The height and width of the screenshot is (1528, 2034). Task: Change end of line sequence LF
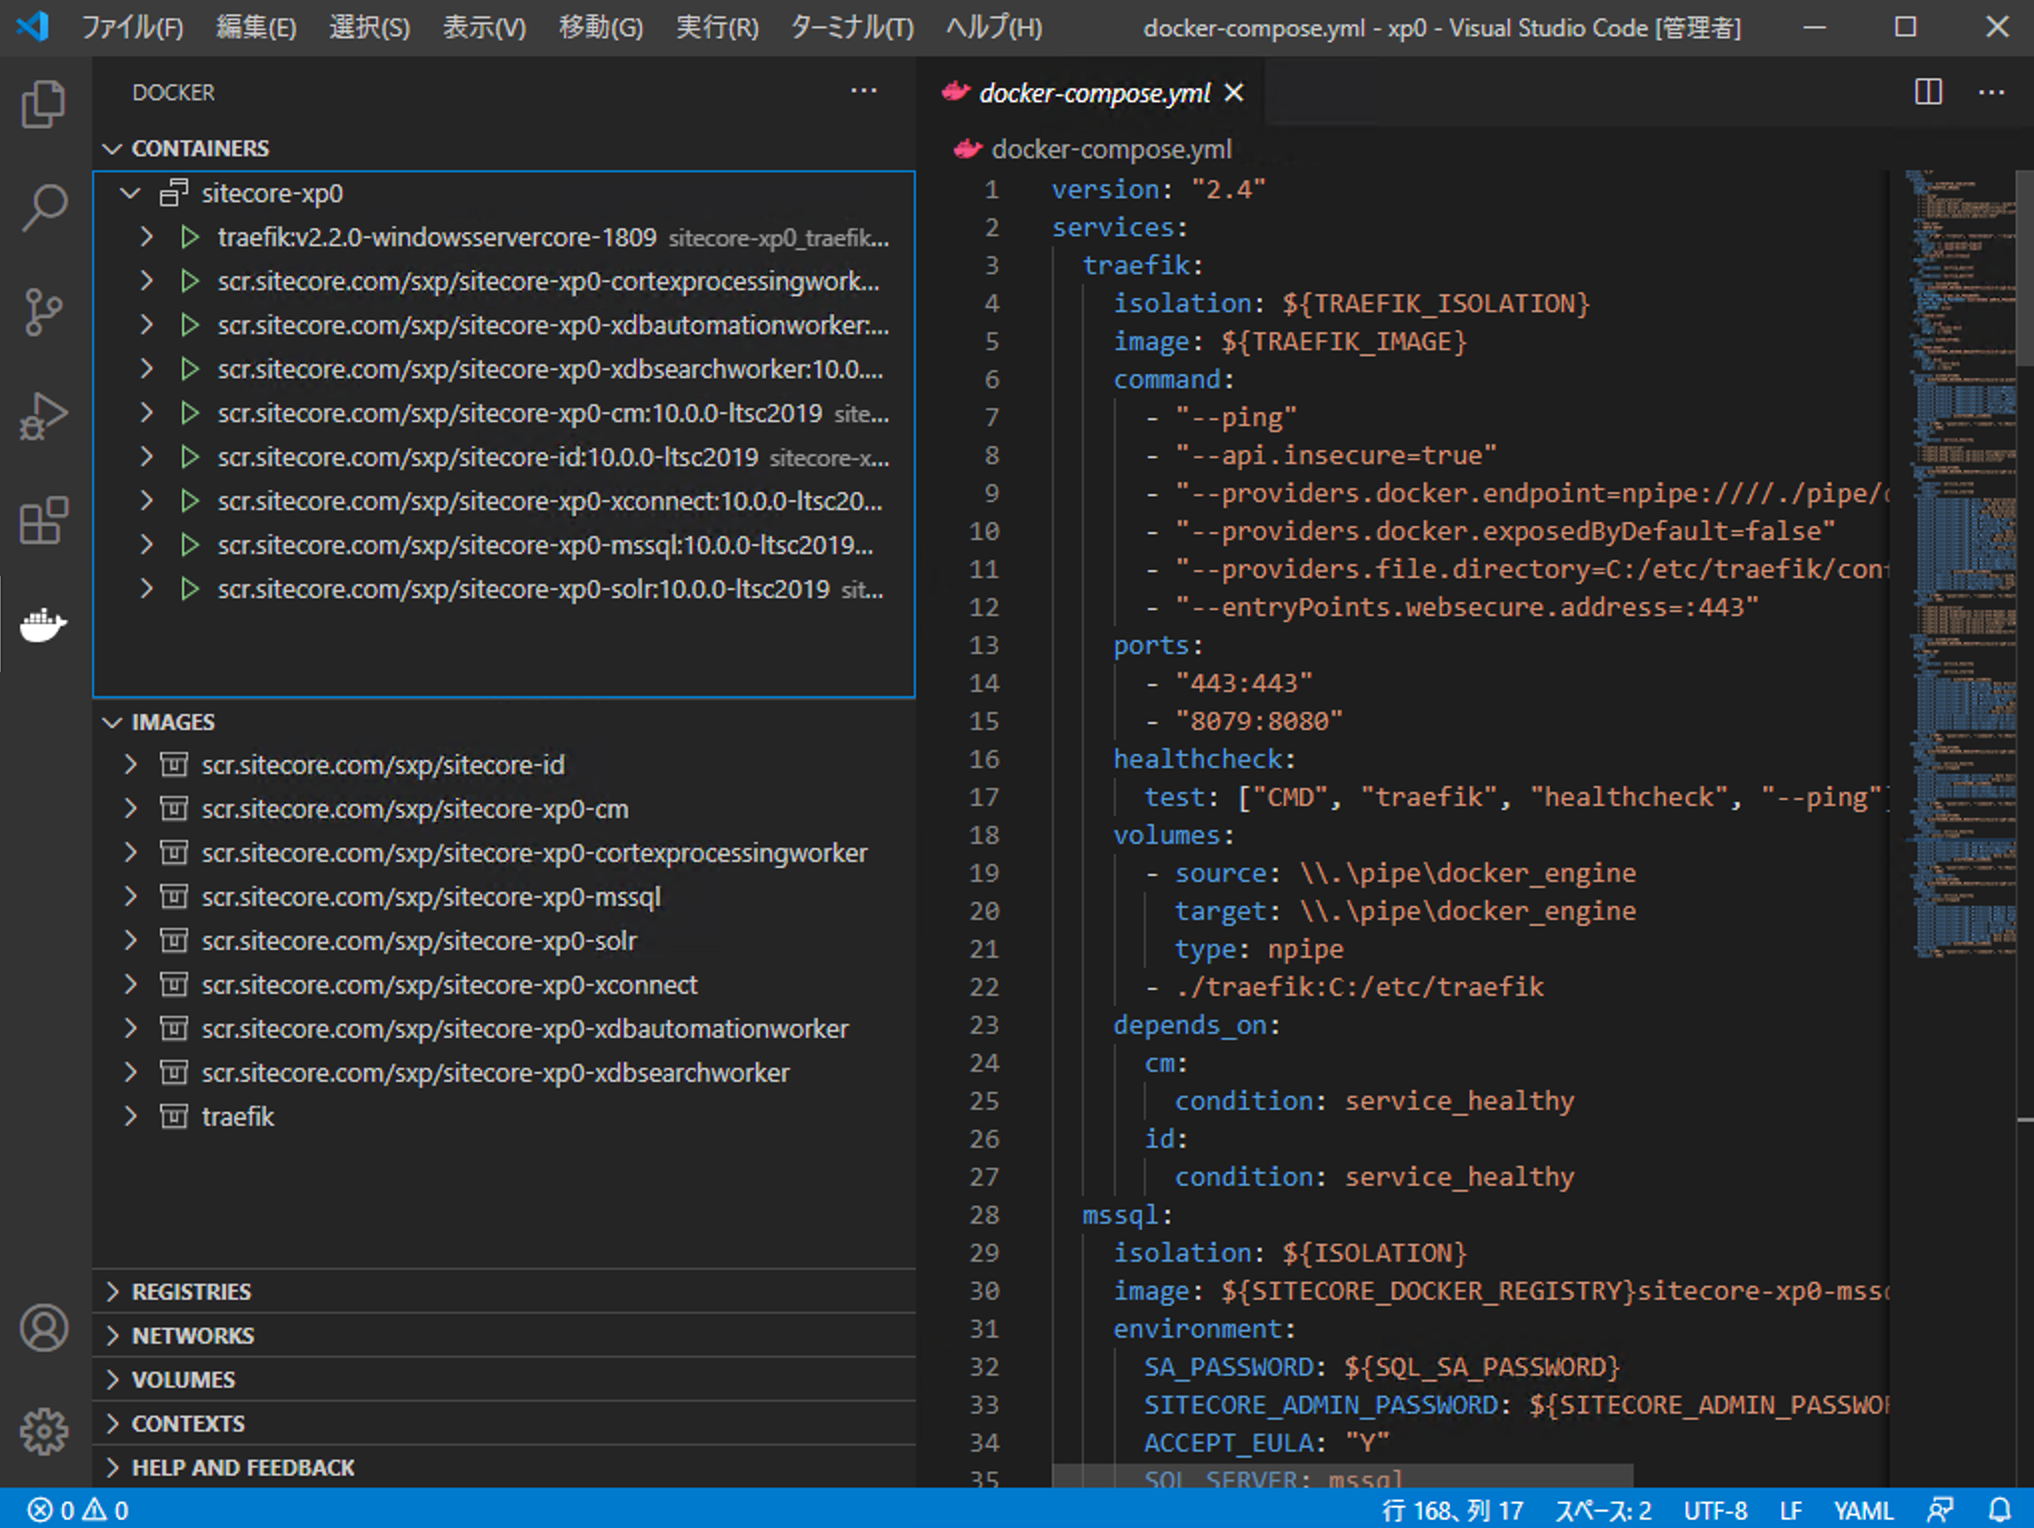1790,1509
